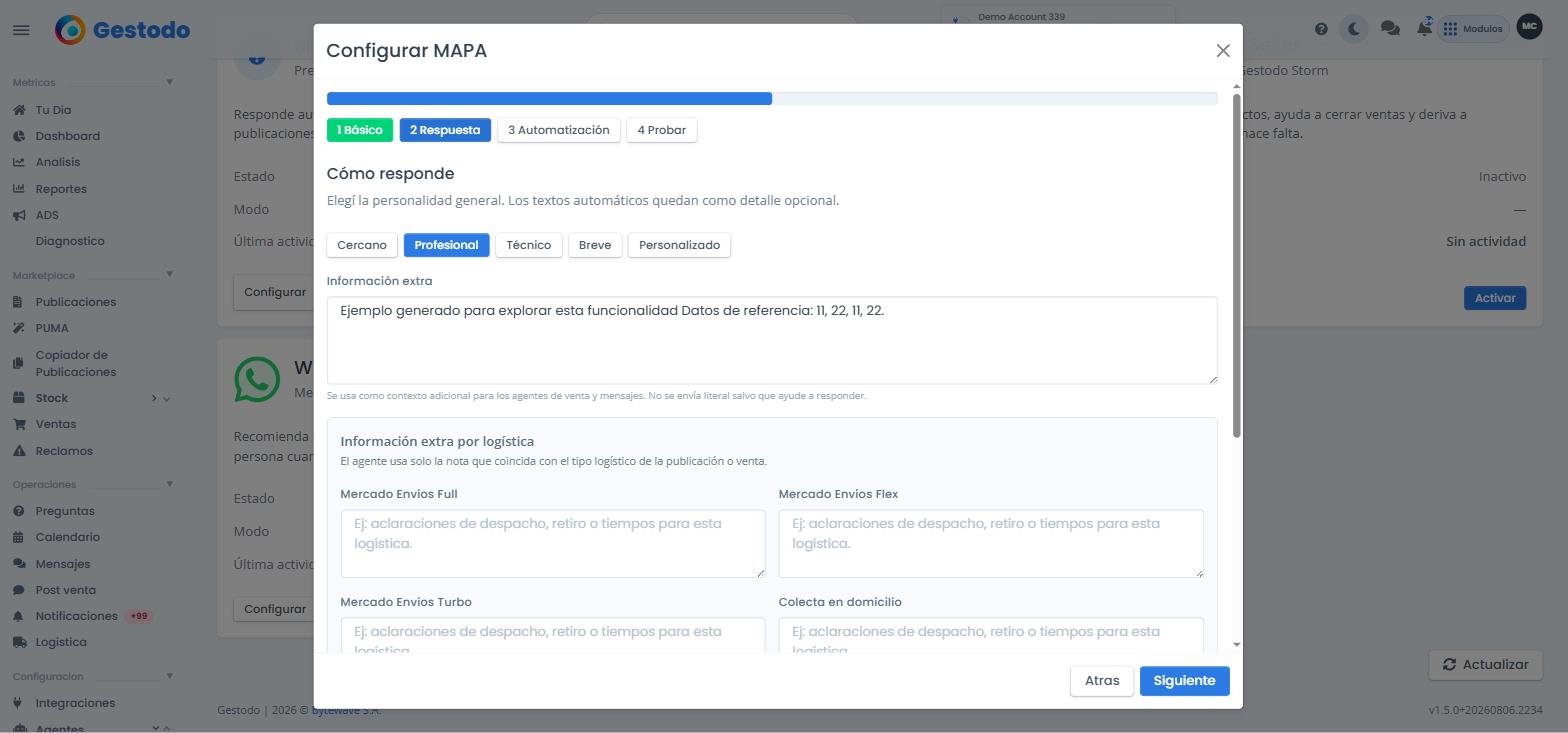The image size is (1568, 733).
Task: Click Activar in background page
Action: click(x=1495, y=298)
